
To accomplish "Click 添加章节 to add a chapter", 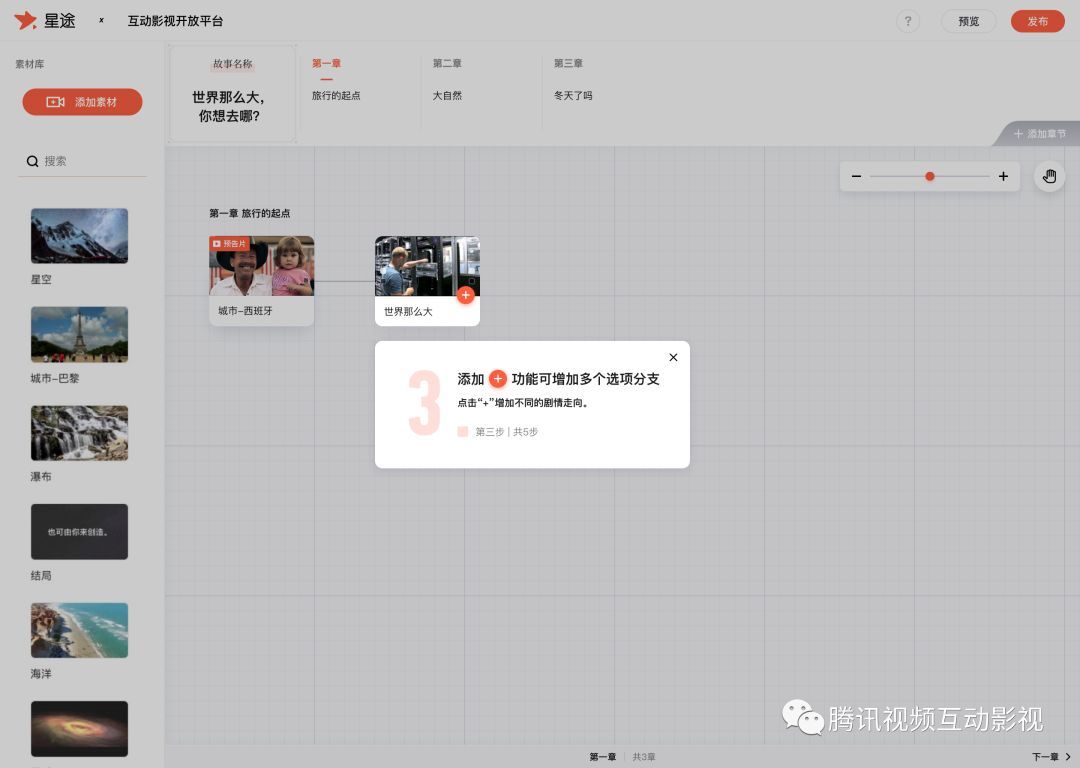I will coord(1039,134).
